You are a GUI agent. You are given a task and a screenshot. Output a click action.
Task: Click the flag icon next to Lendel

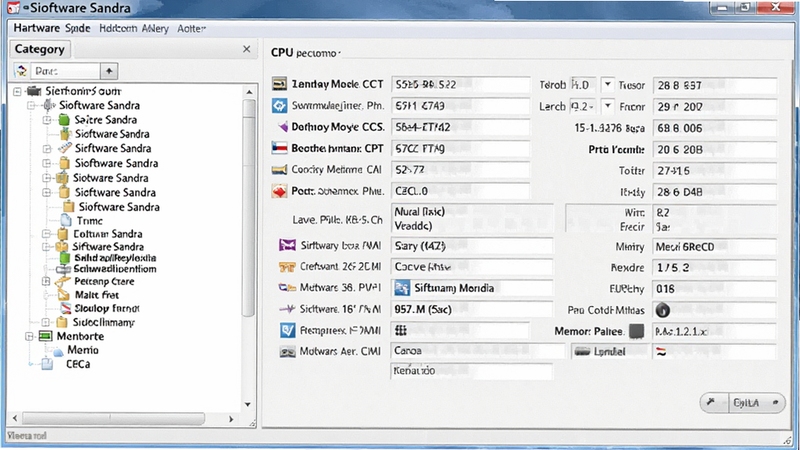pos(661,352)
